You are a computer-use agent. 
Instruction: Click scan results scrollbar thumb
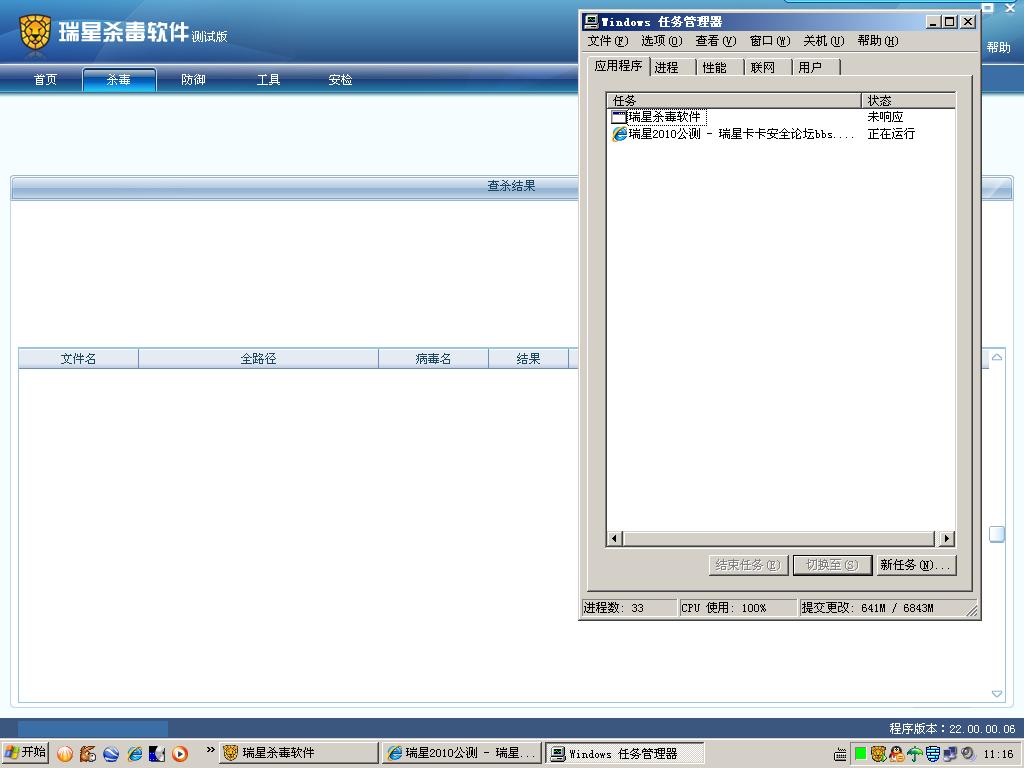coord(997,534)
